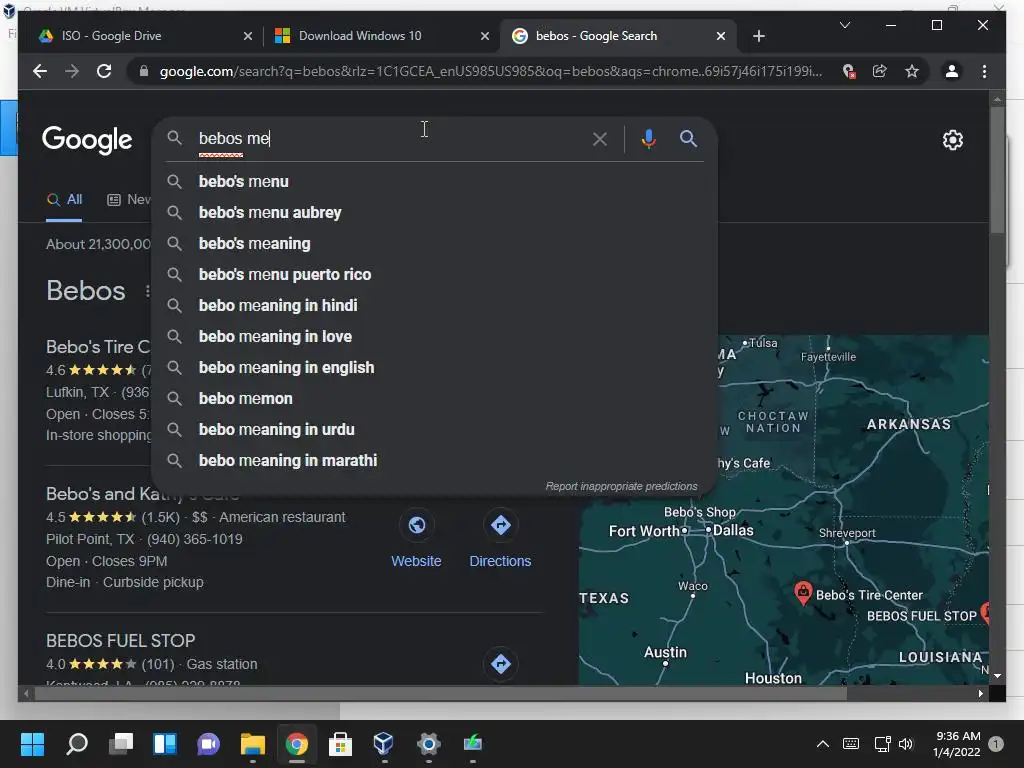Open the Chrome tab search dropdown arrow
The width and height of the screenshot is (1024, 768).
coord(844,25)
